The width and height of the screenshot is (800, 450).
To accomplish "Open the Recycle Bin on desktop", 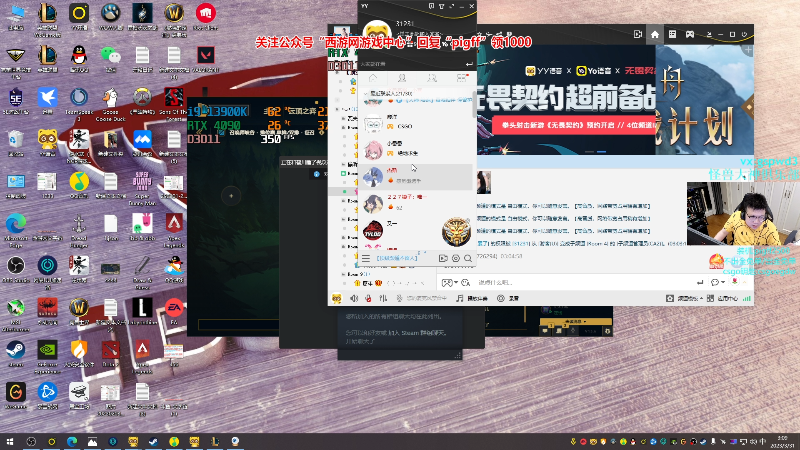I will click(15, 143).
